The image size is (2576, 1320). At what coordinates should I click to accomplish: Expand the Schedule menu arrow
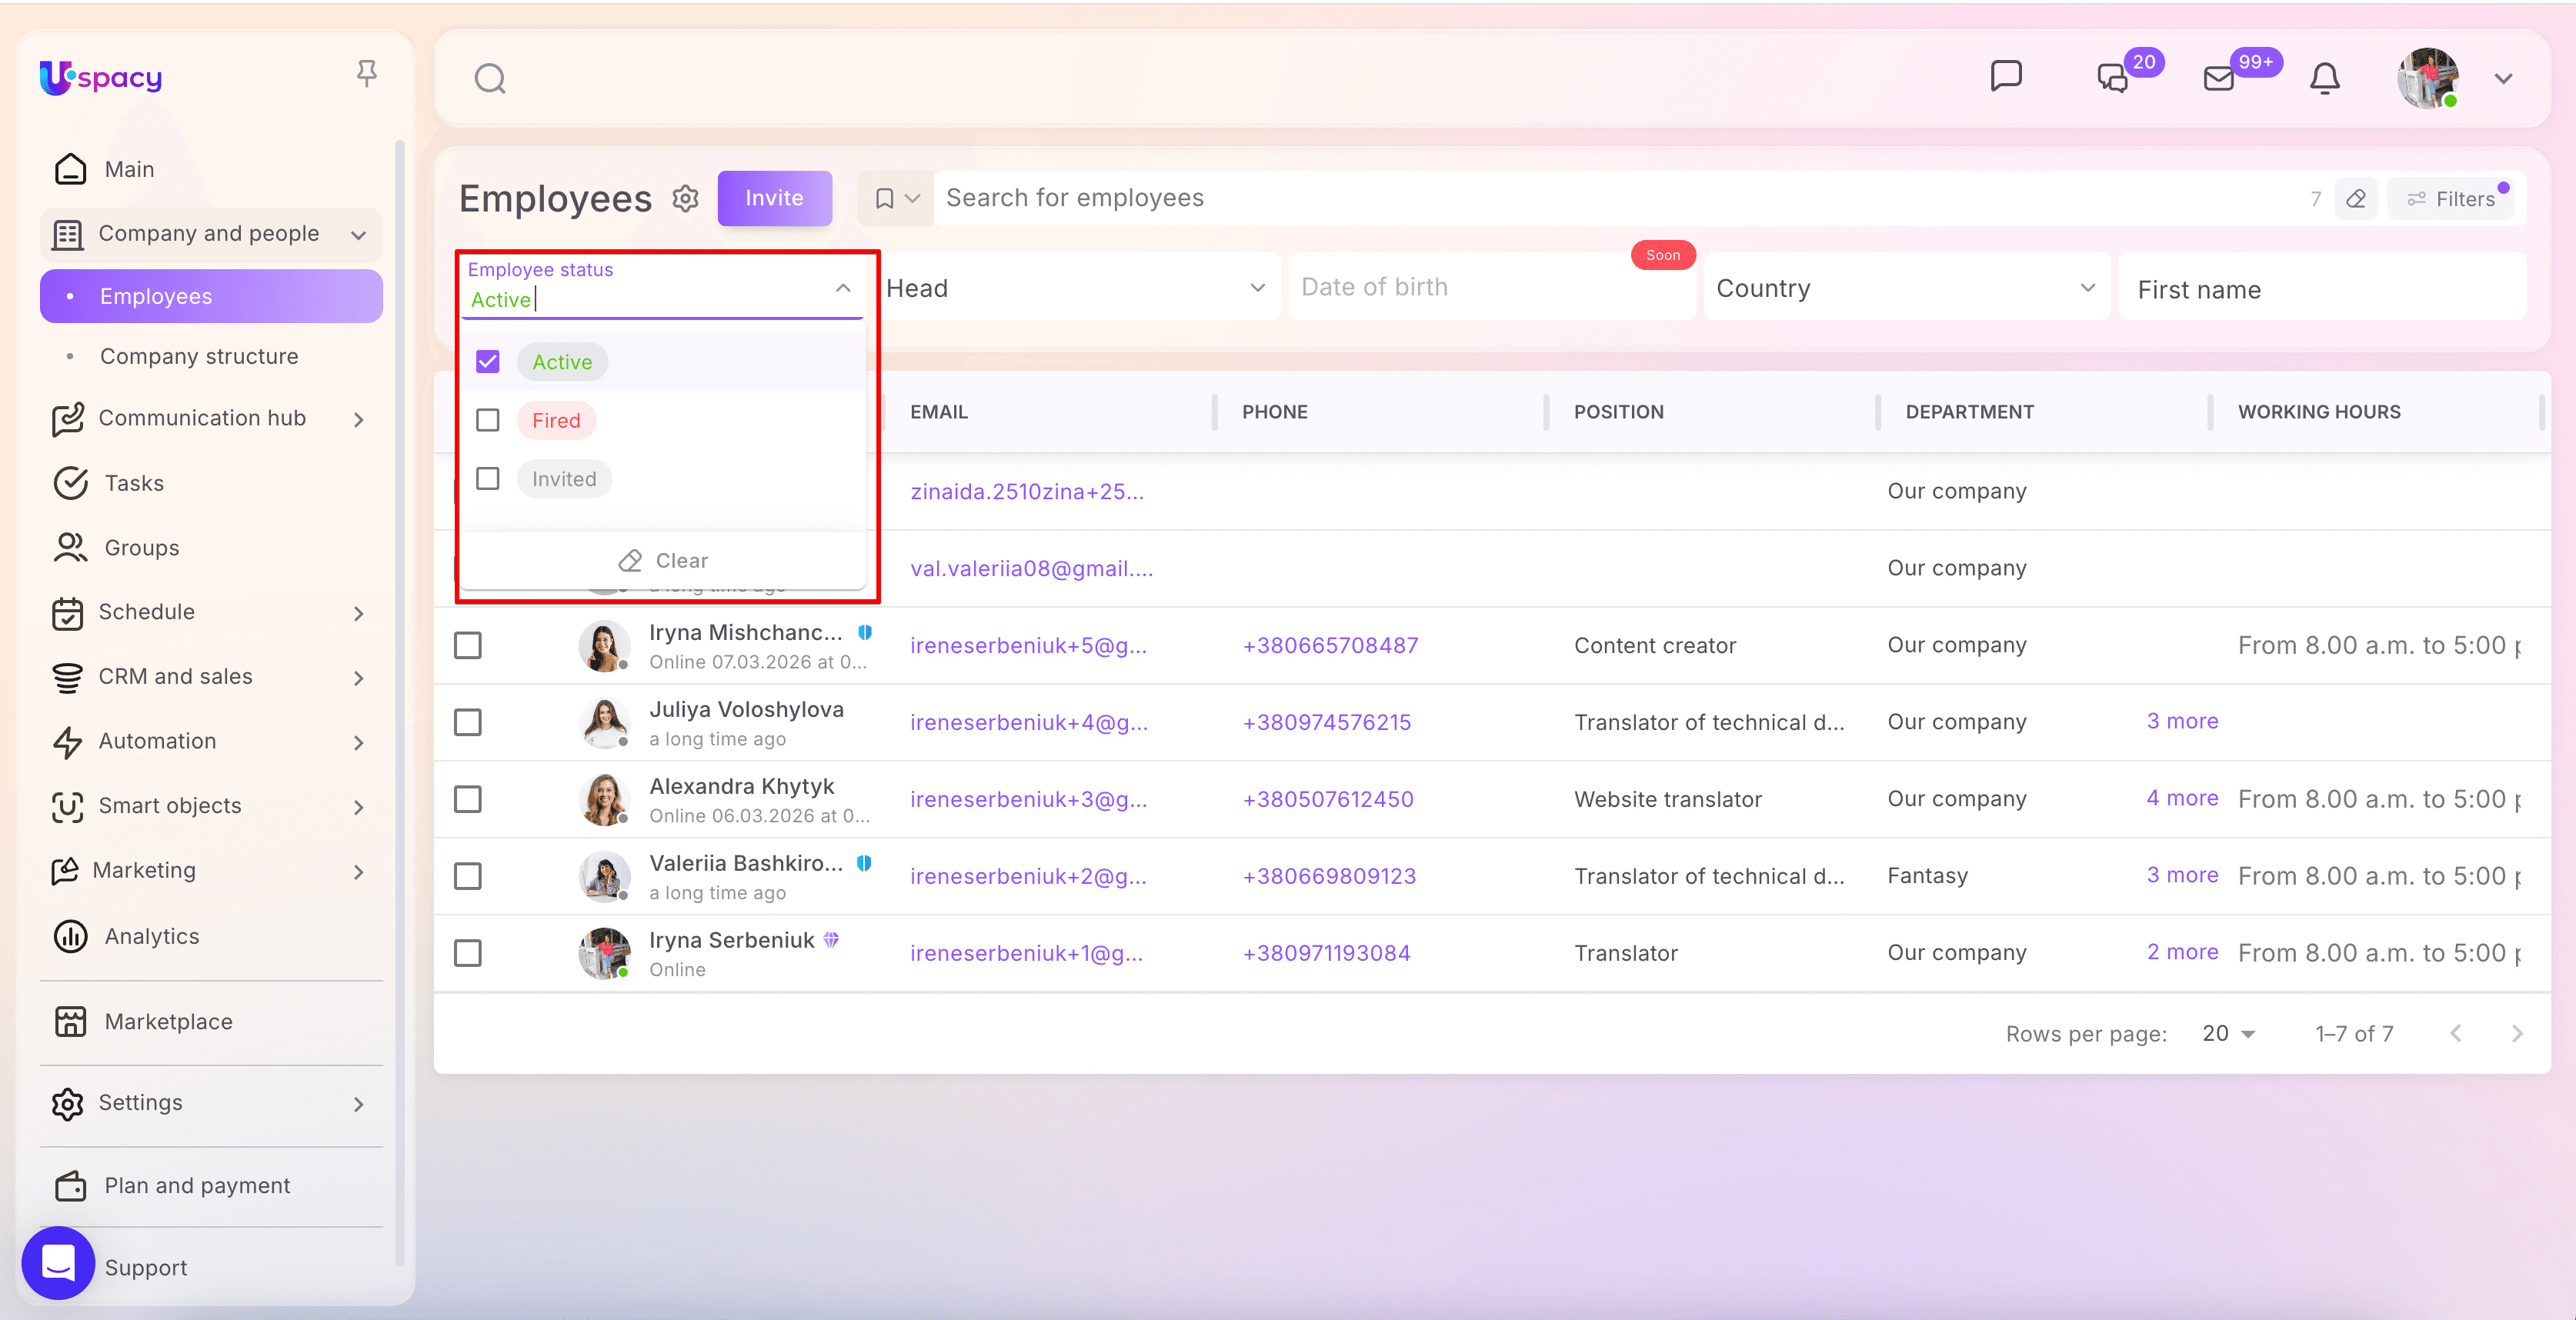point(359,613)
